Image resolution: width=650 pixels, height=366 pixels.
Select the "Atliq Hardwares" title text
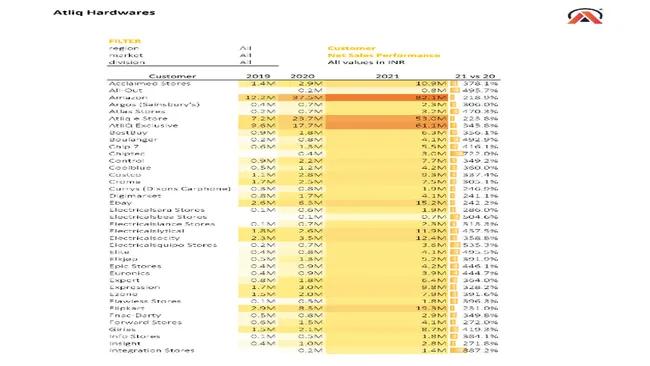pyautogui.click(x=104, y=12)
